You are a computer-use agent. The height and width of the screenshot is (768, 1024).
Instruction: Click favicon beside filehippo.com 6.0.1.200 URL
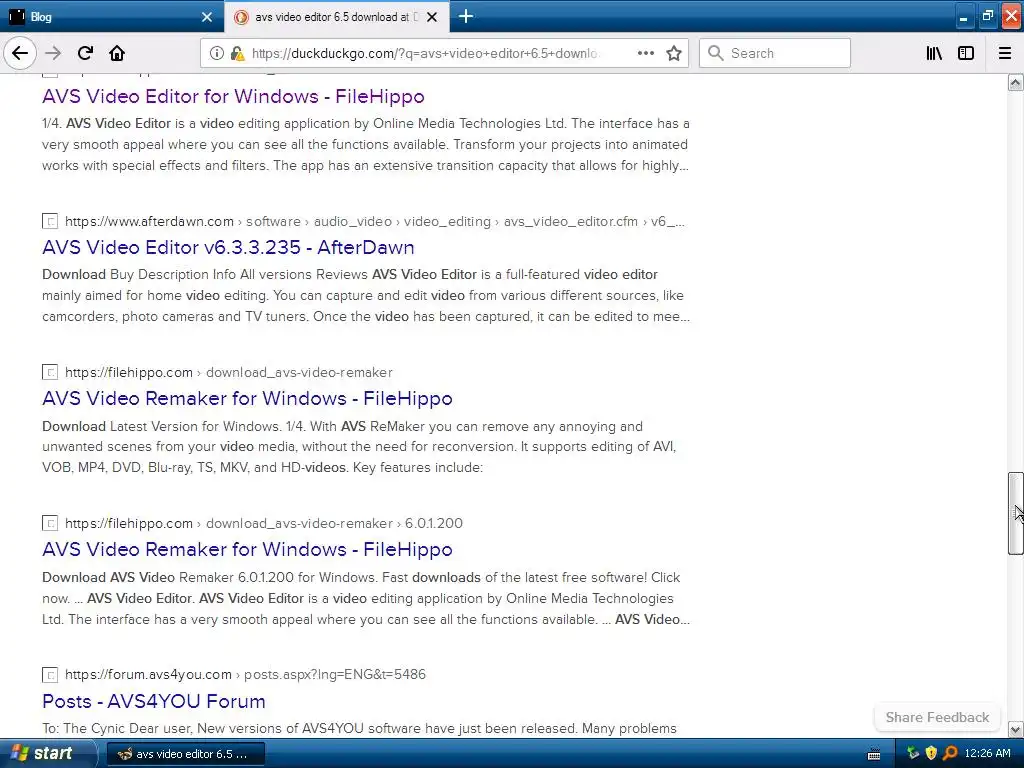50,523
